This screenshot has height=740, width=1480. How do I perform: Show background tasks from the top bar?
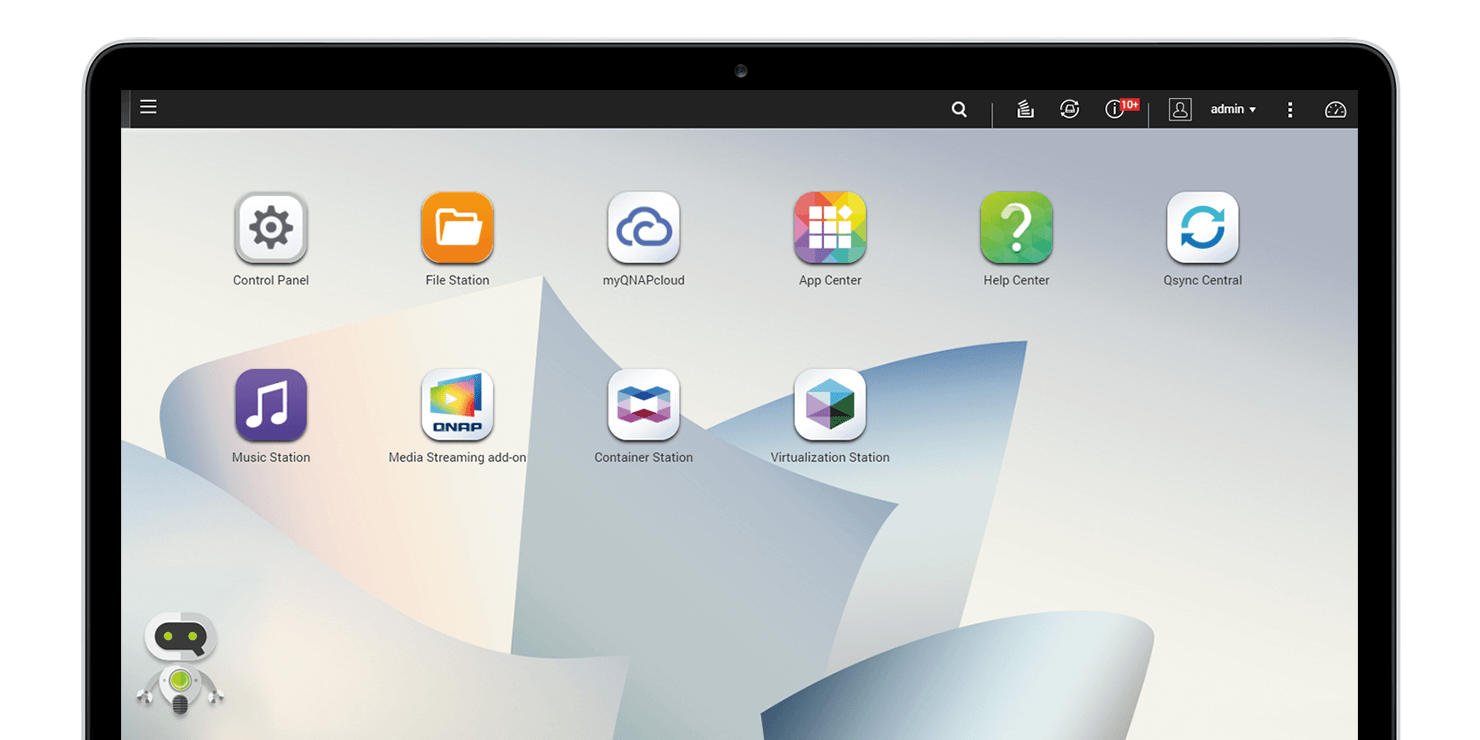click(1025, 110)
